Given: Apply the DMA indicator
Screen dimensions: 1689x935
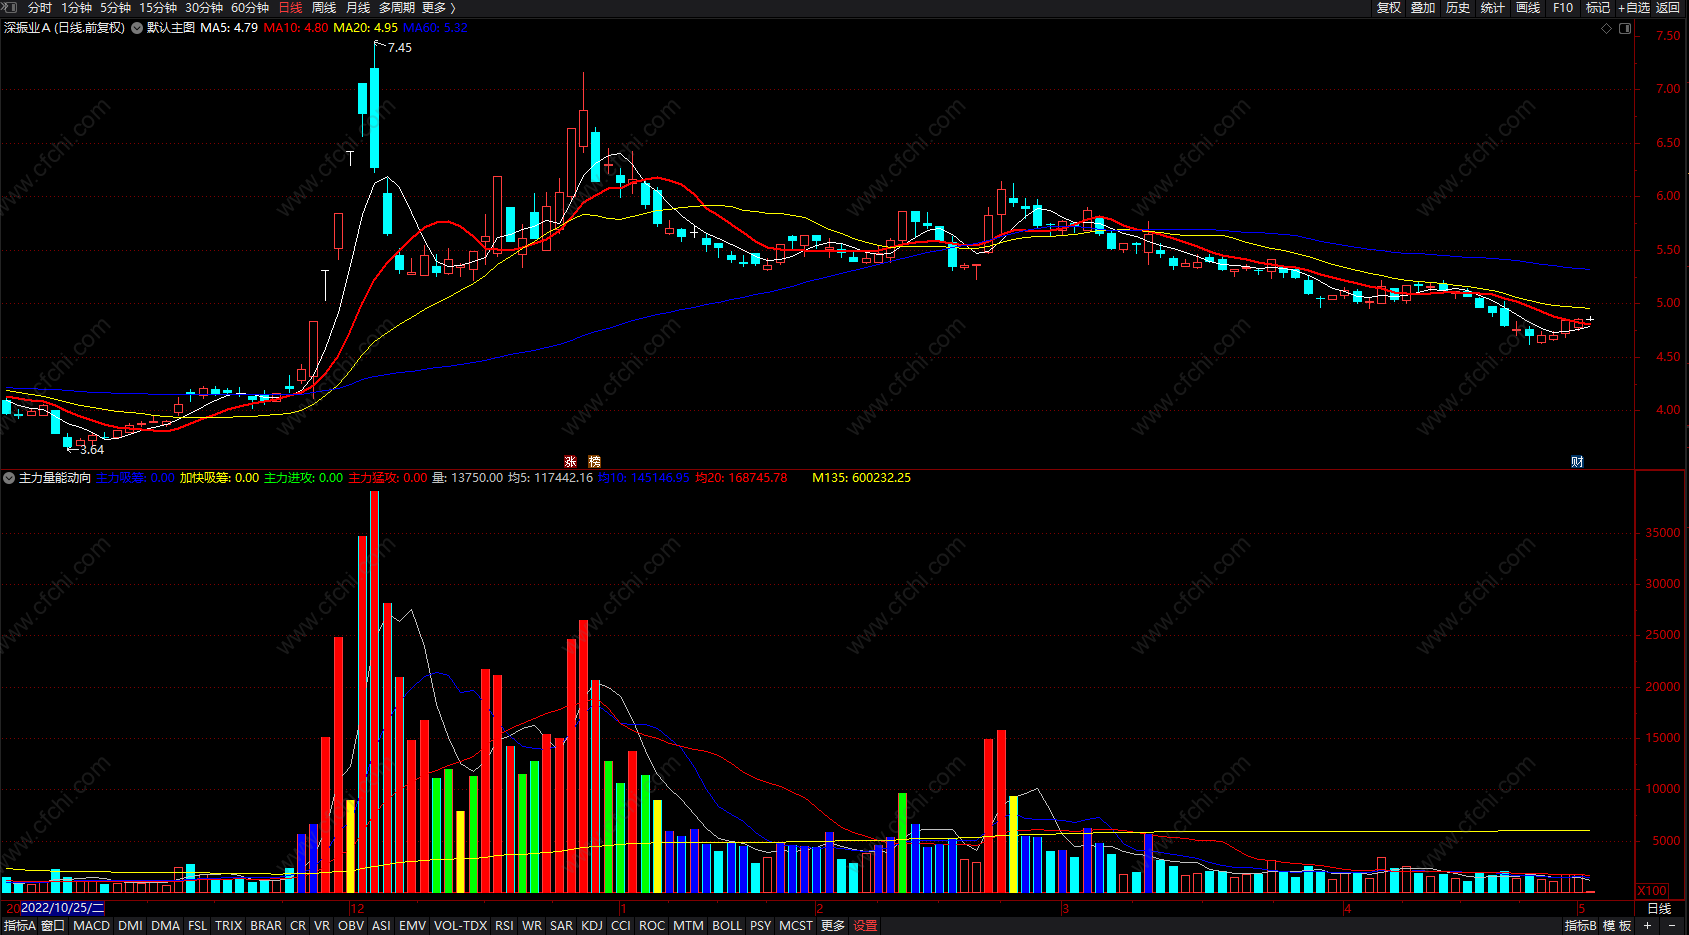Looking at the screenshot, I should 165,926.
